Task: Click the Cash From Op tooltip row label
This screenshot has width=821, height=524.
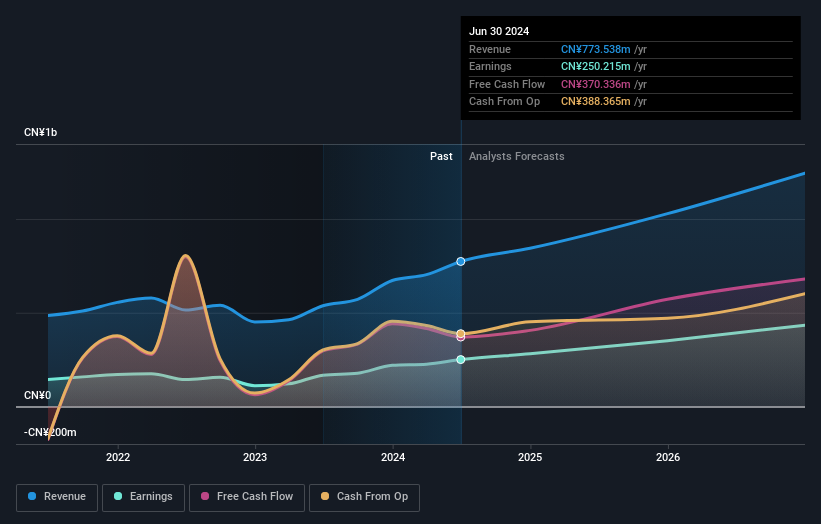Action: coord(504,102)
